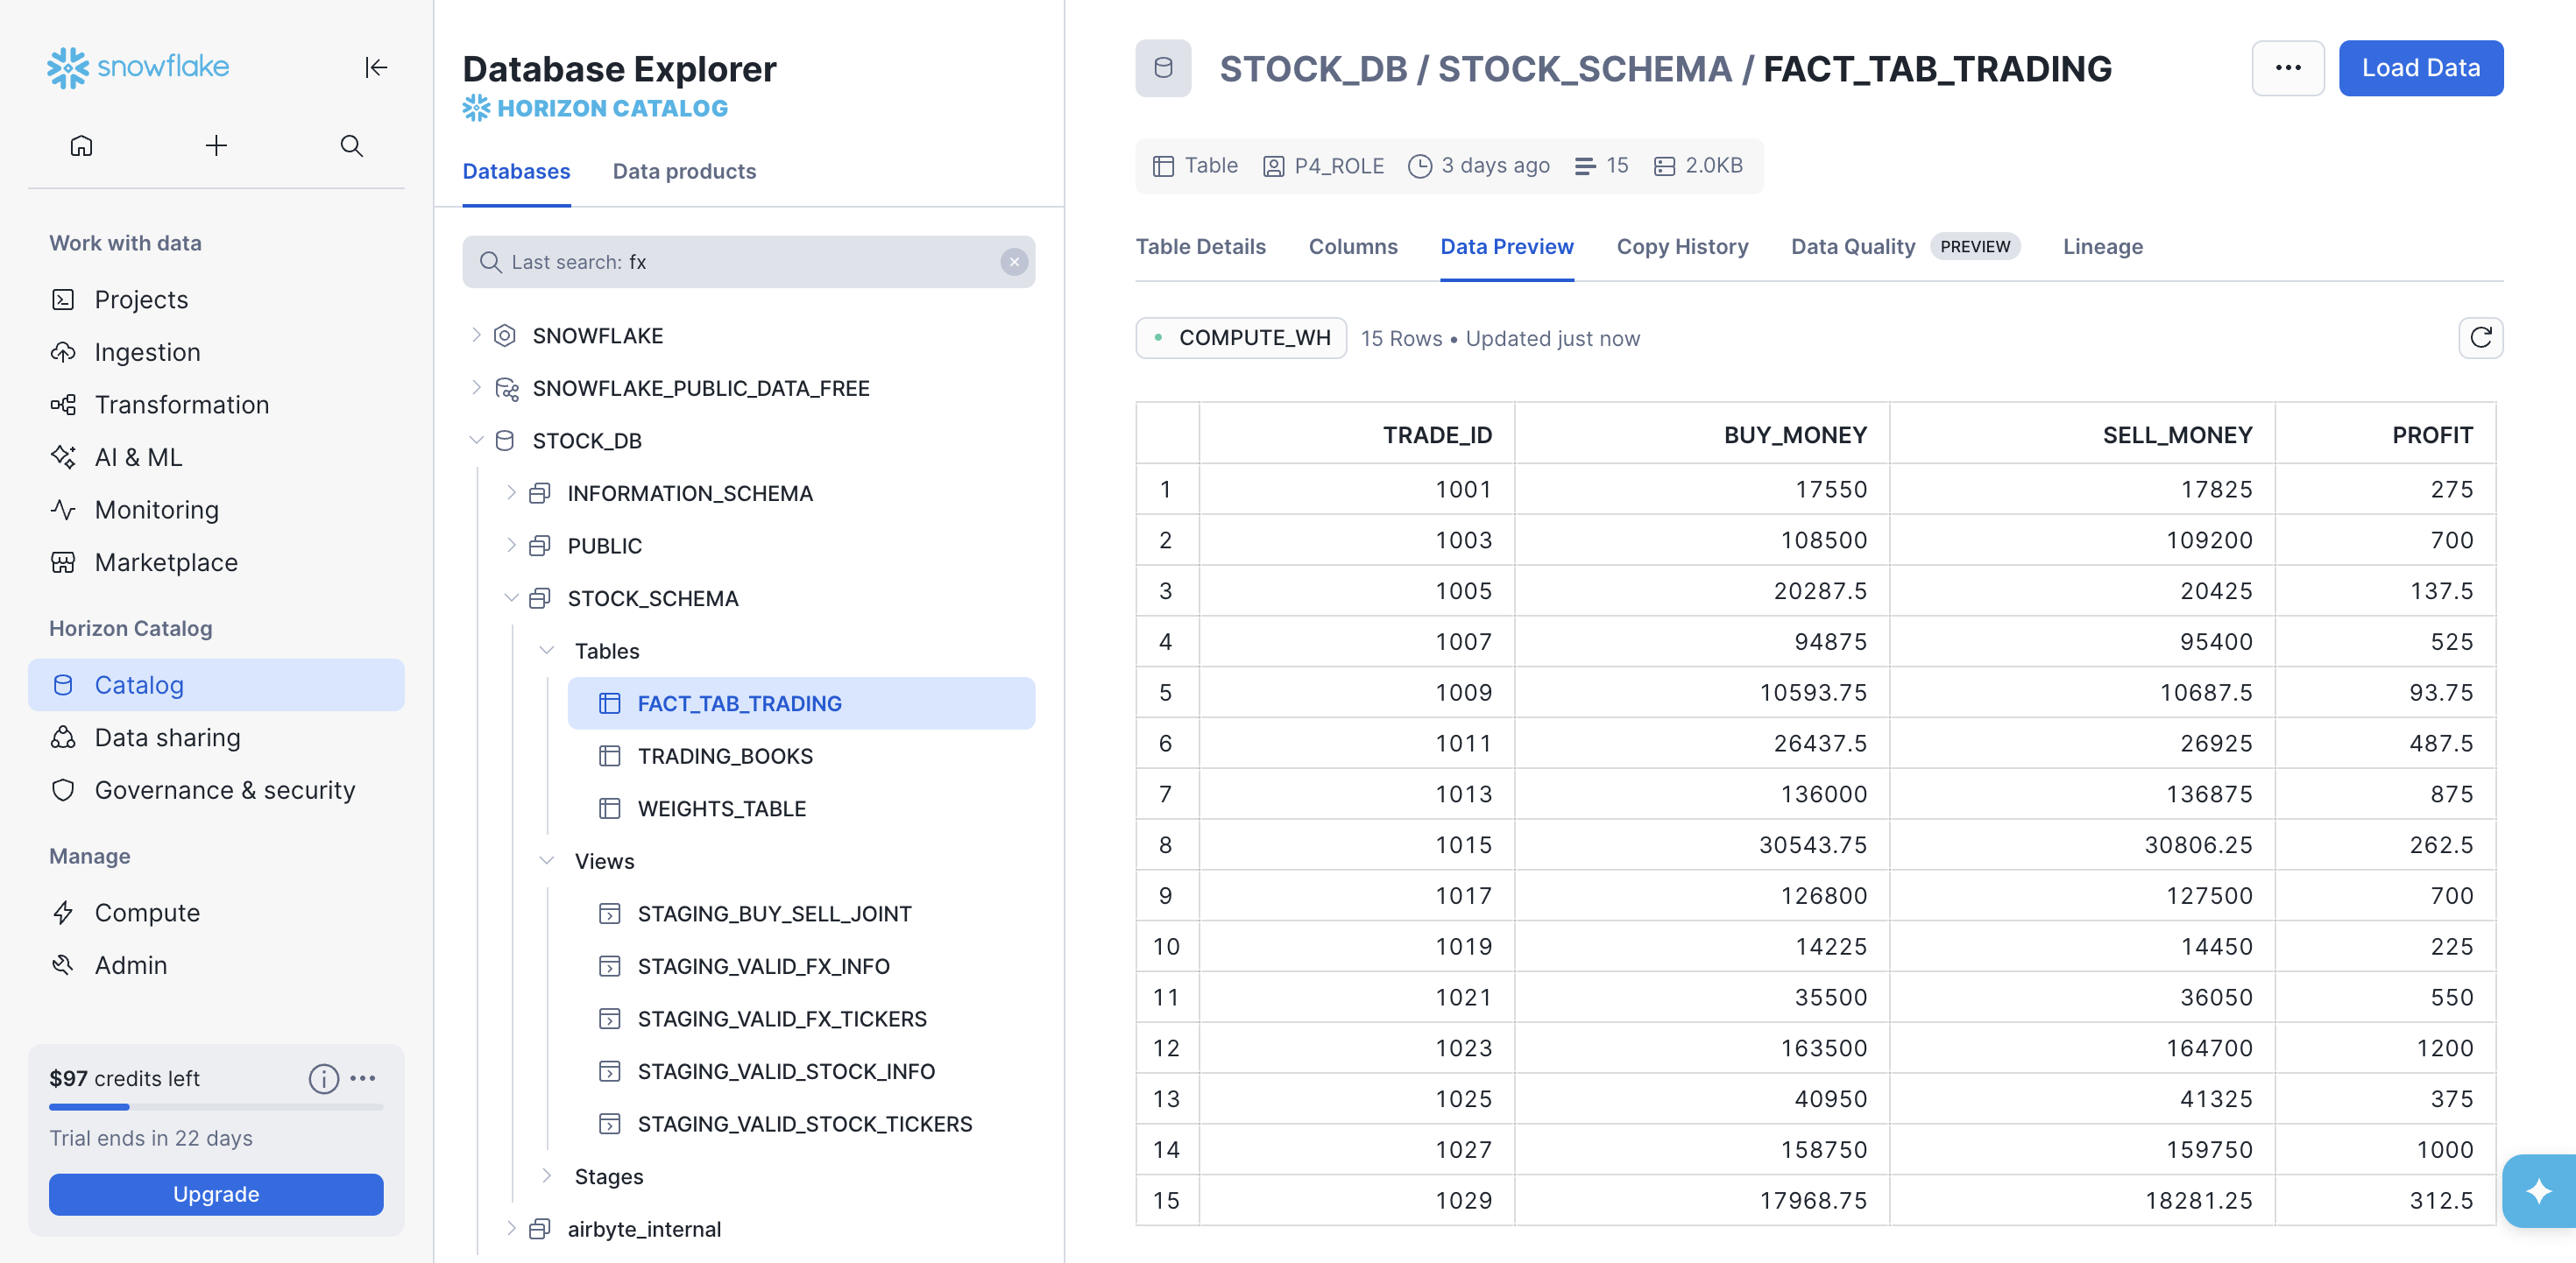Open AI & ML in sidebar
Image resolution: width=2576 pixels, height=1263 pixels.
click(216, 457)
